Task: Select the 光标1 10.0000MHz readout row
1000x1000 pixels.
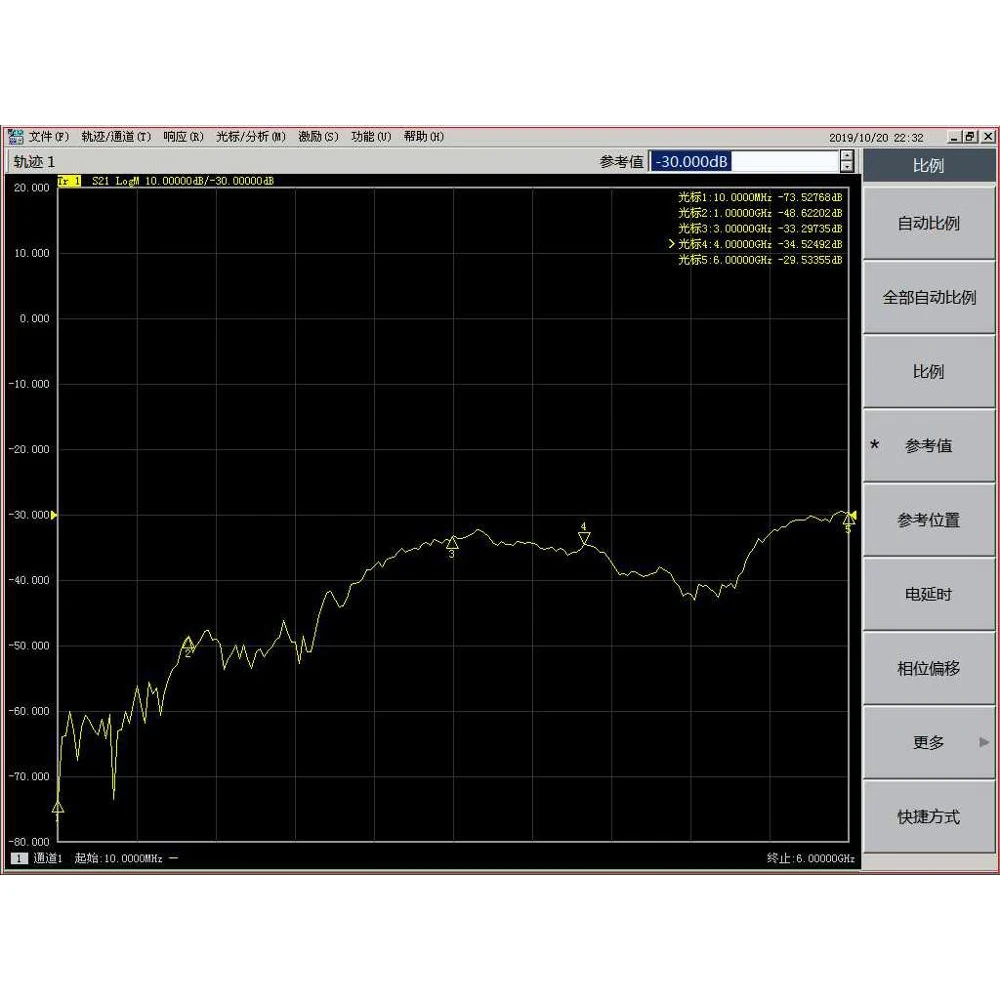Action: point(760,197)
